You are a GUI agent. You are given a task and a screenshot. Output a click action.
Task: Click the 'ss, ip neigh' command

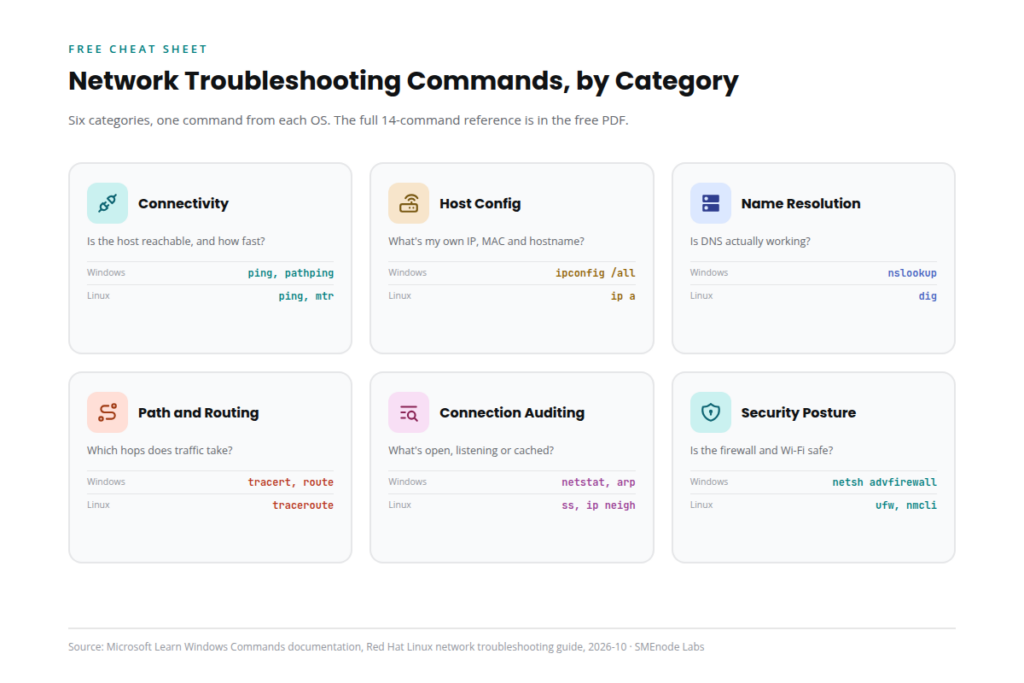click(x=598, y=505)
